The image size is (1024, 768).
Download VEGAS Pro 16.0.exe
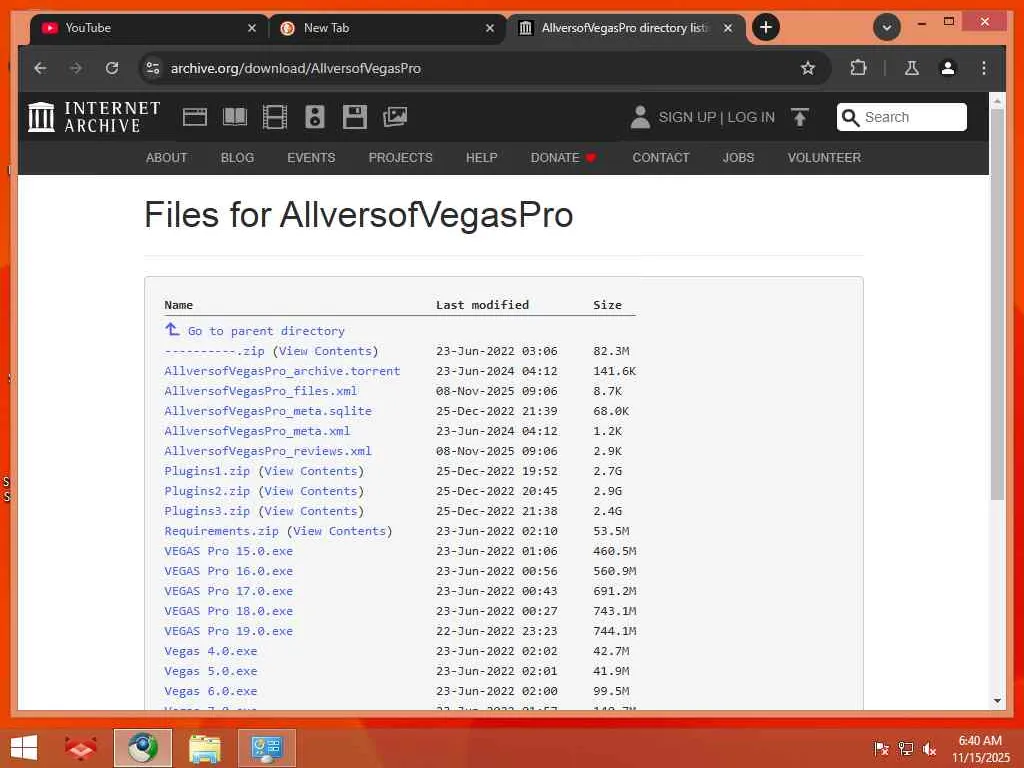(x=229, y=571)
